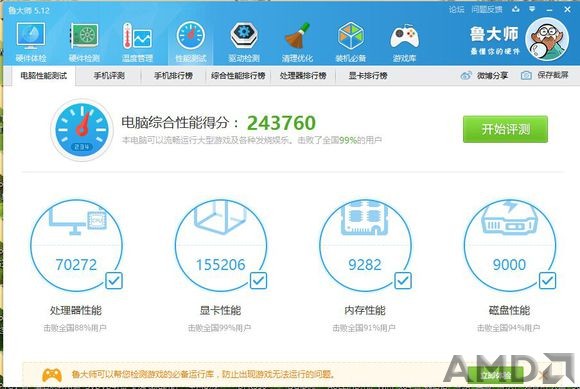Toggle the 磁盘性能 checkbox
580x389 pixels.
point(547,281)
